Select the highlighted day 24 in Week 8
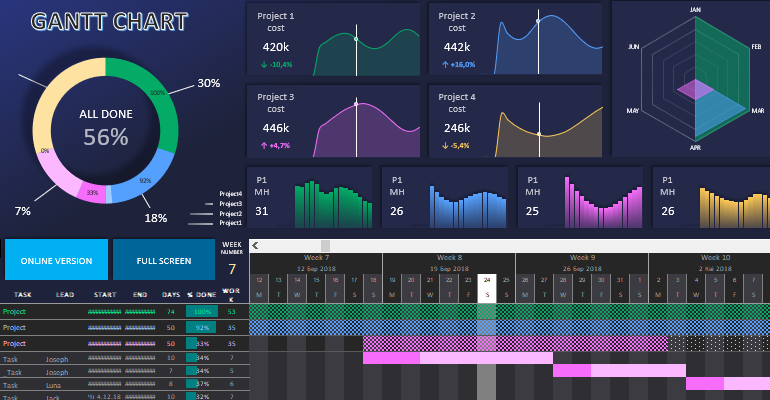 pos(487,282)
